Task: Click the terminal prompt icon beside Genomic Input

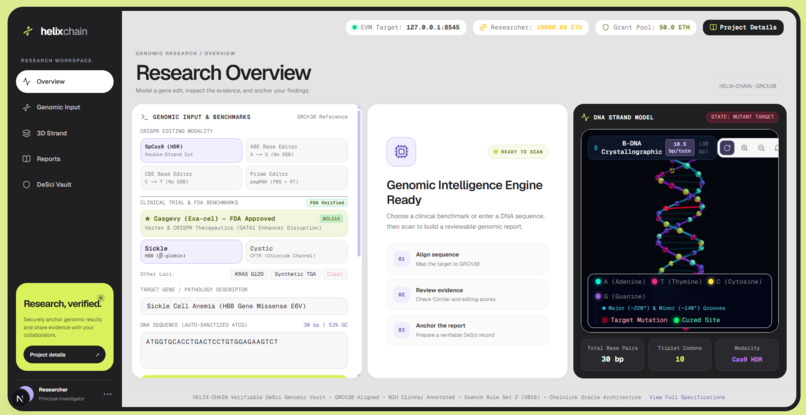Action: pos(144,117)
